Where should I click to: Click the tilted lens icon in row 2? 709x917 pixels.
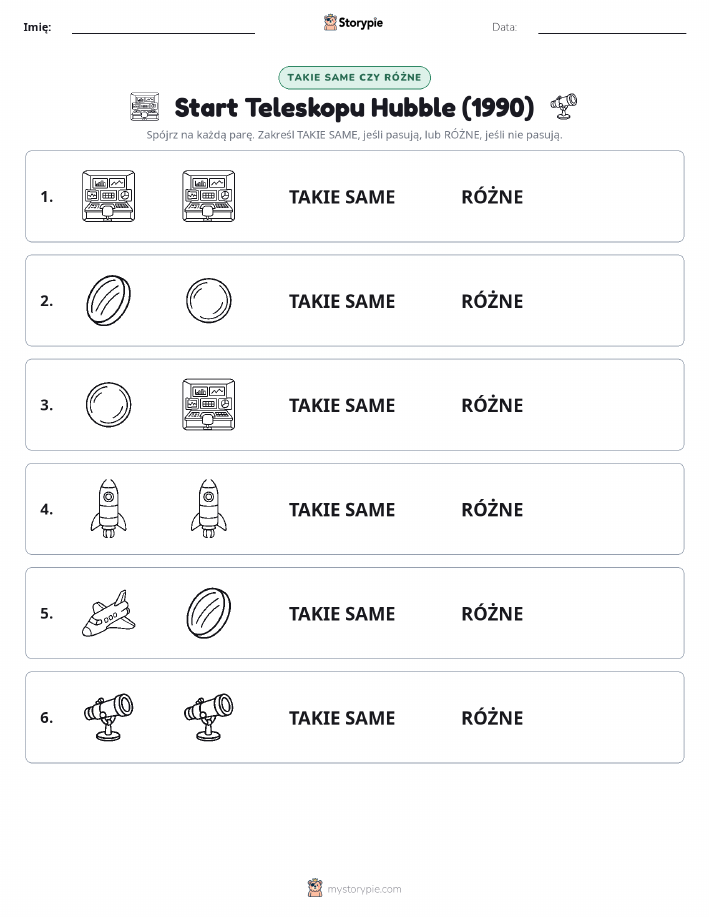108,301
